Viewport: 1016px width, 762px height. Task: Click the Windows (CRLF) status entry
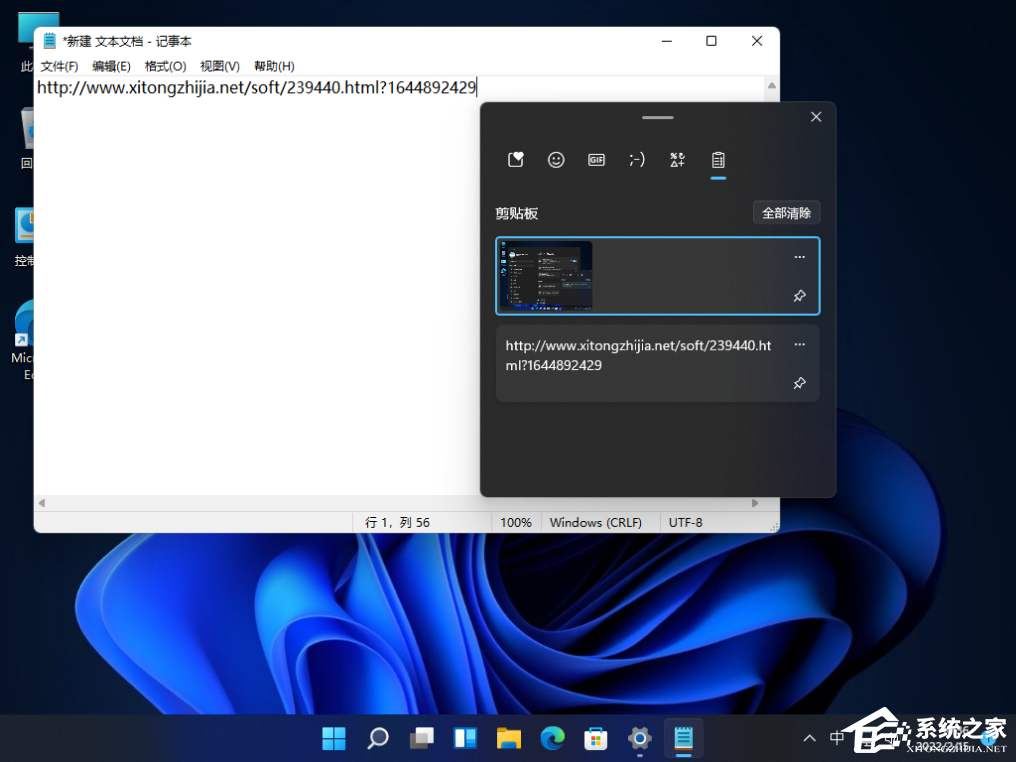(x=595, y=522)
